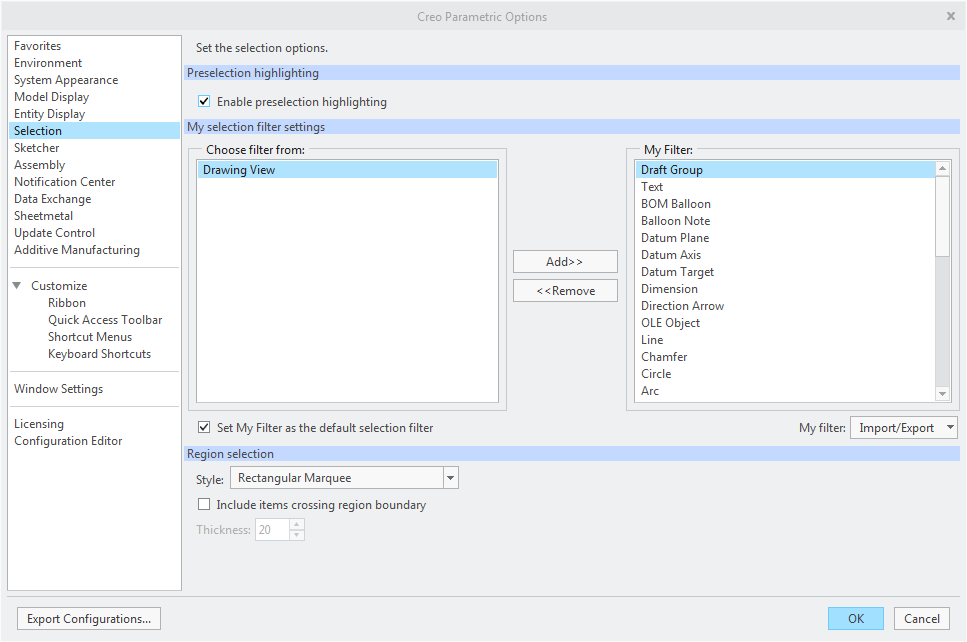Viewport: 967px width, 642px height.
Task: Uncheck Set My Filter as default
Action: [x=205, y=428]
